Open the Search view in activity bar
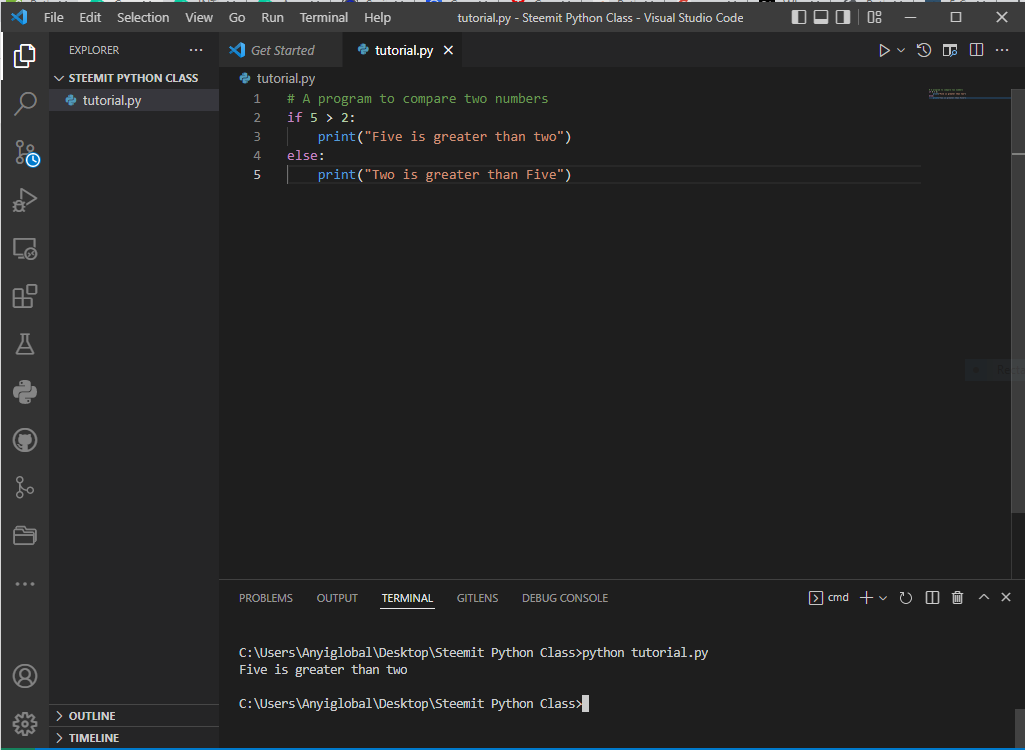The height and width of the screenshot is (750, 1025). pyautogui.click(x=25, y=103)
